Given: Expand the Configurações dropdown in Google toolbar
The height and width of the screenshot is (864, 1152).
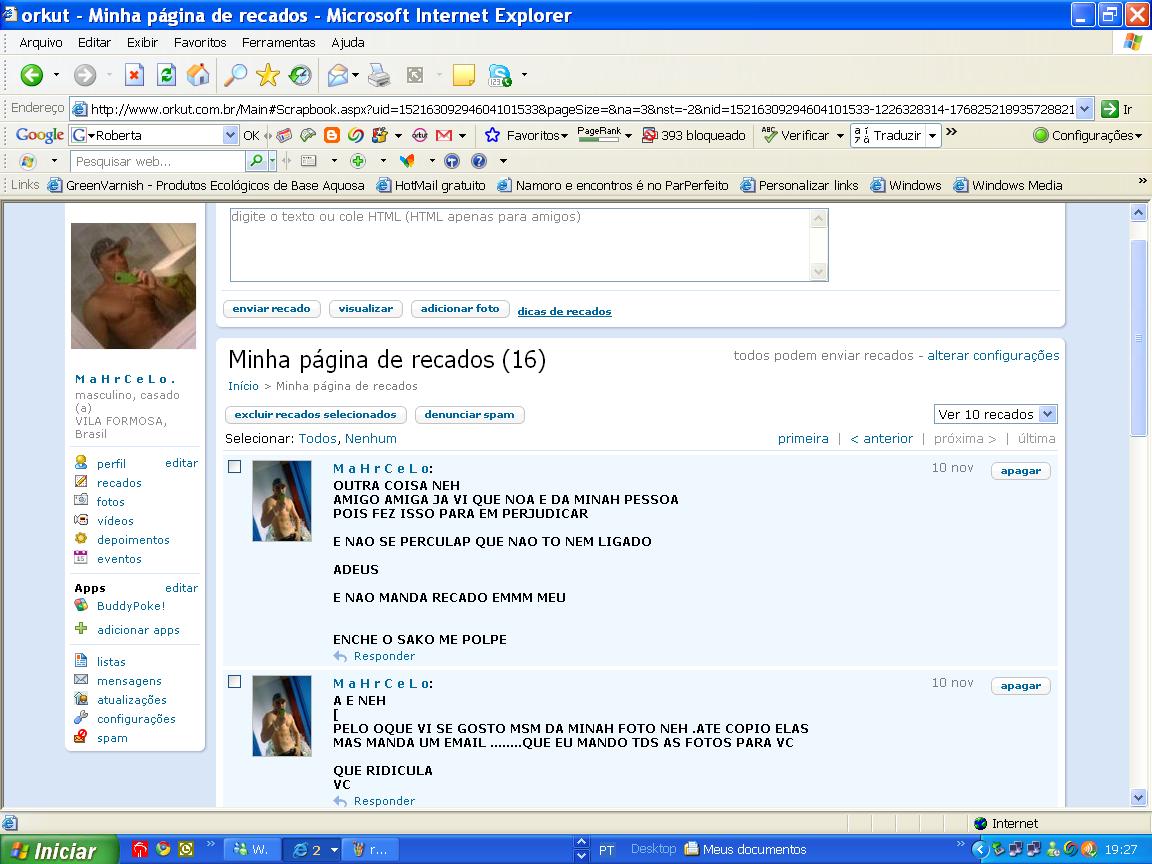Looking at the screenshot, I should (1139, 136).
